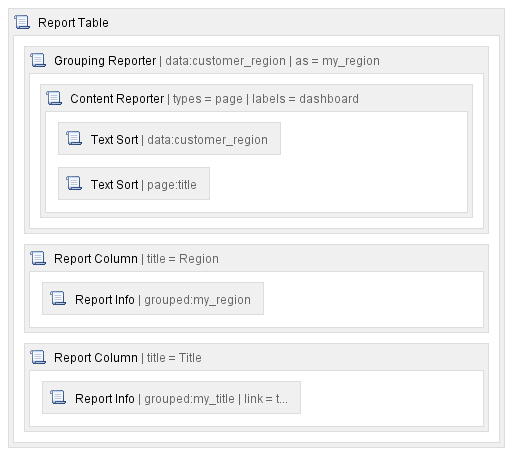
Task: Click the Grouping Reporter macro icon
Action: (x=38, y=60)
